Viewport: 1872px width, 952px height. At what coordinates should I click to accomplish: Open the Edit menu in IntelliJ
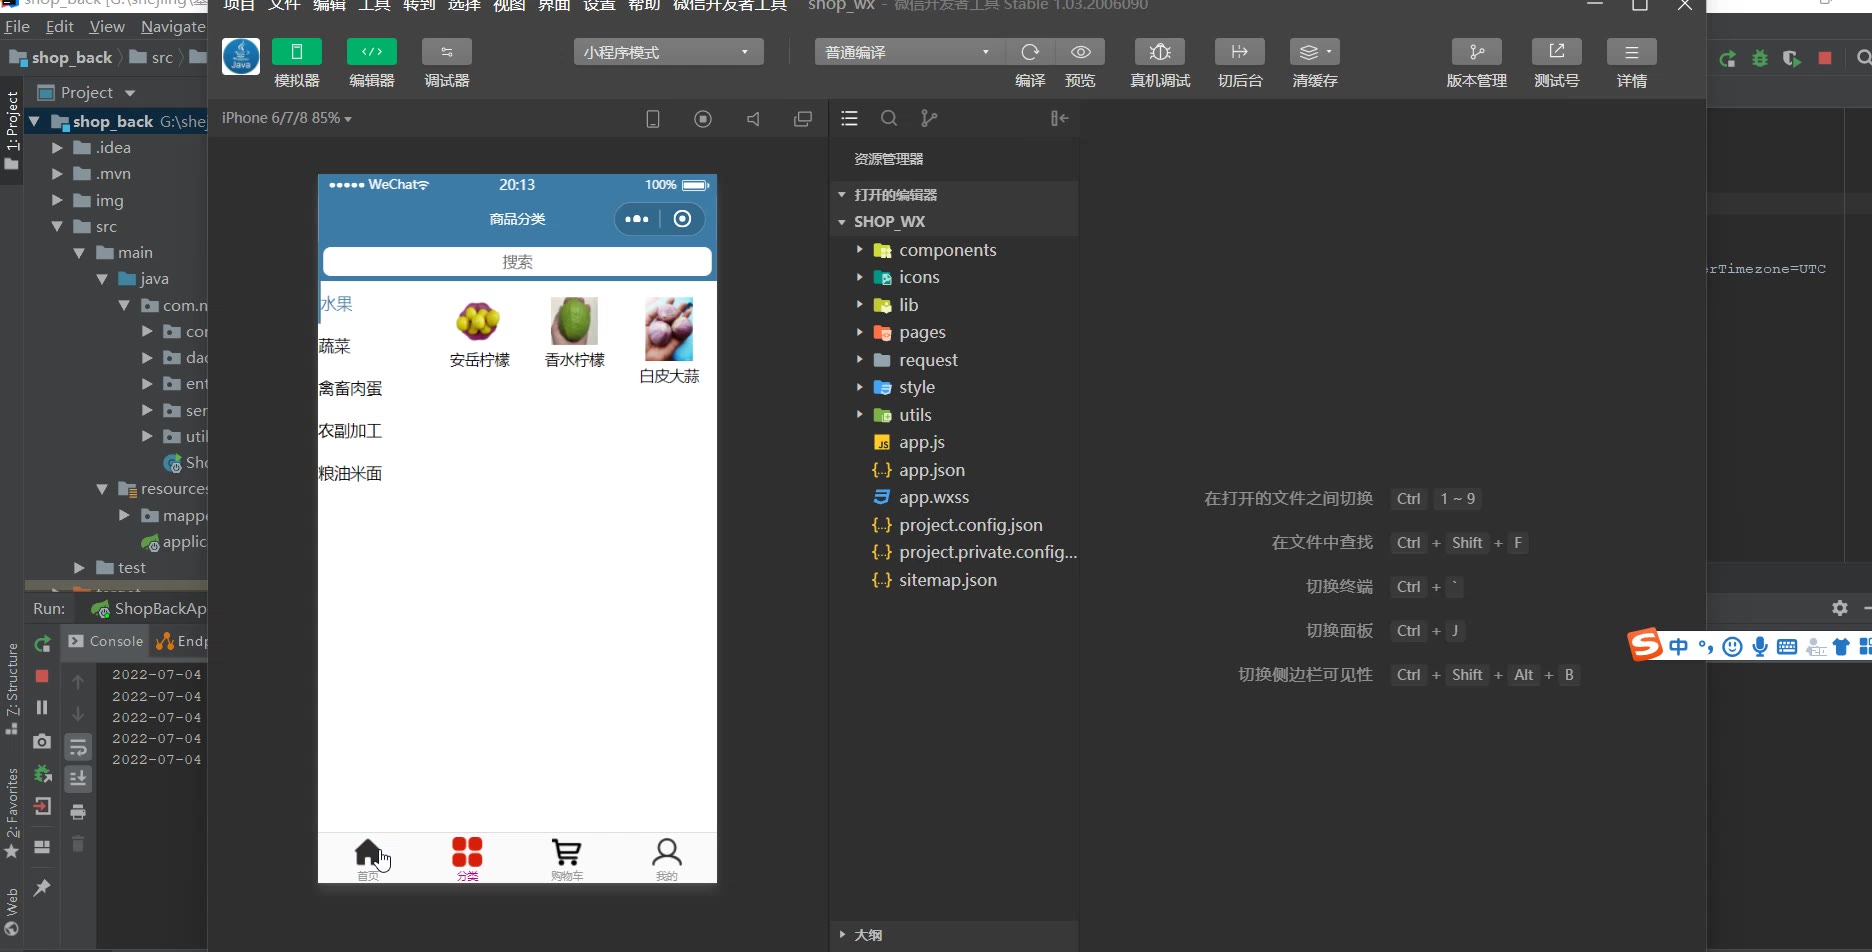[x=60, y=26]
